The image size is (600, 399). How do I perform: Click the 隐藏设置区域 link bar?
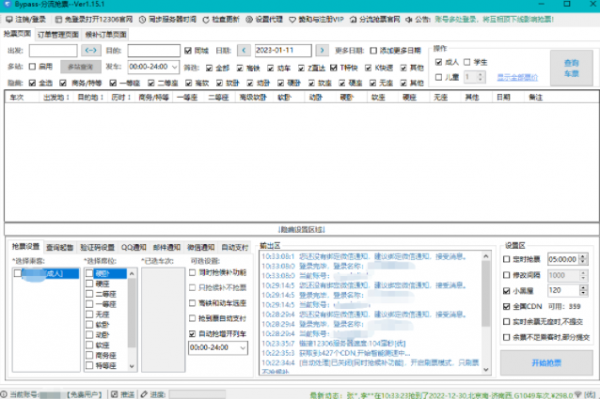click(x=302, y=229)
